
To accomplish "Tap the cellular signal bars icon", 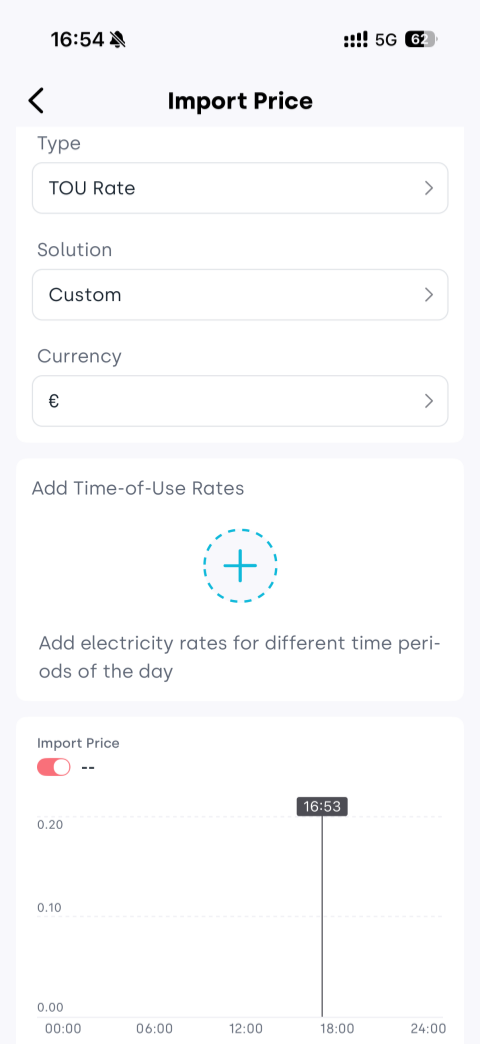I will (x=356, y=40).
